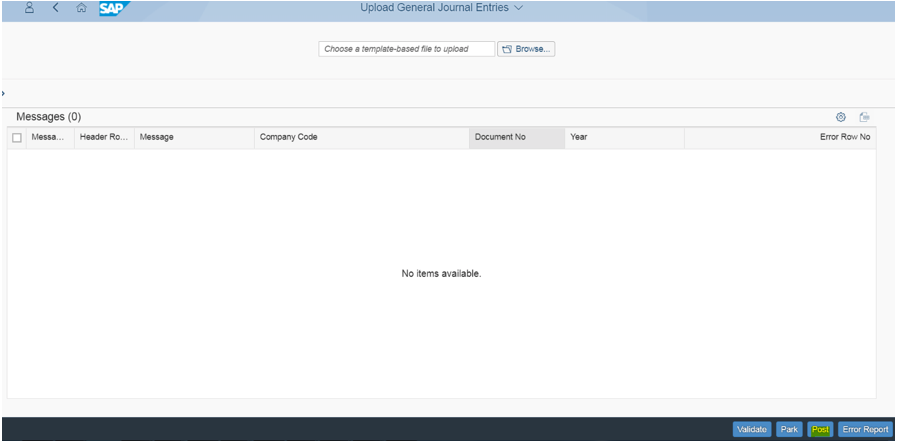
Task: Click the Park button
Action: (x=789, y=429)
